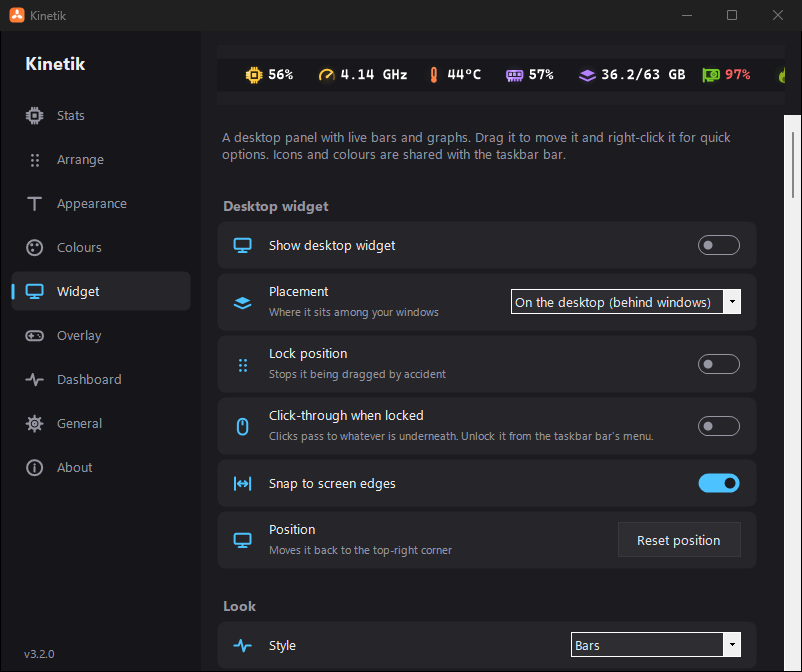Click the drag-dots icon in Lock position row
The width and height of the screenshot is (802, 672).
coord(243,365)
